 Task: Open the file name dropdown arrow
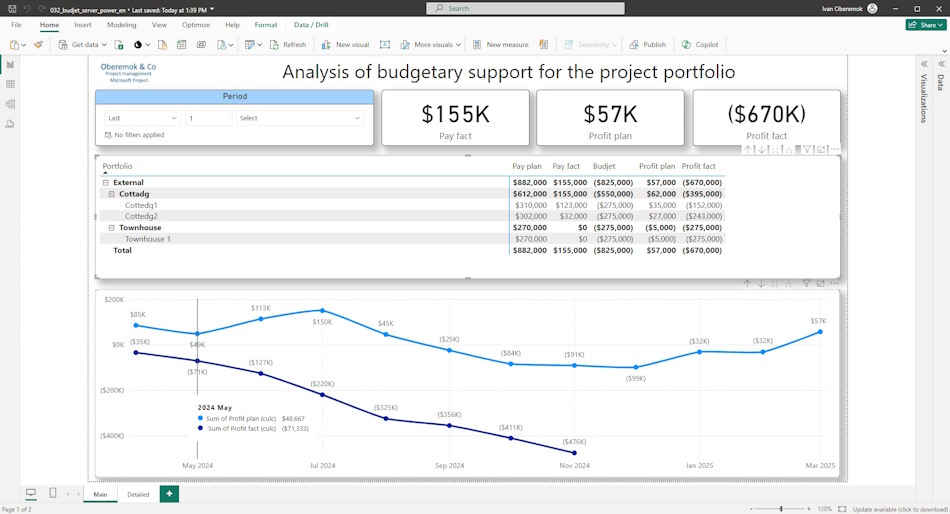click(212, 9)
